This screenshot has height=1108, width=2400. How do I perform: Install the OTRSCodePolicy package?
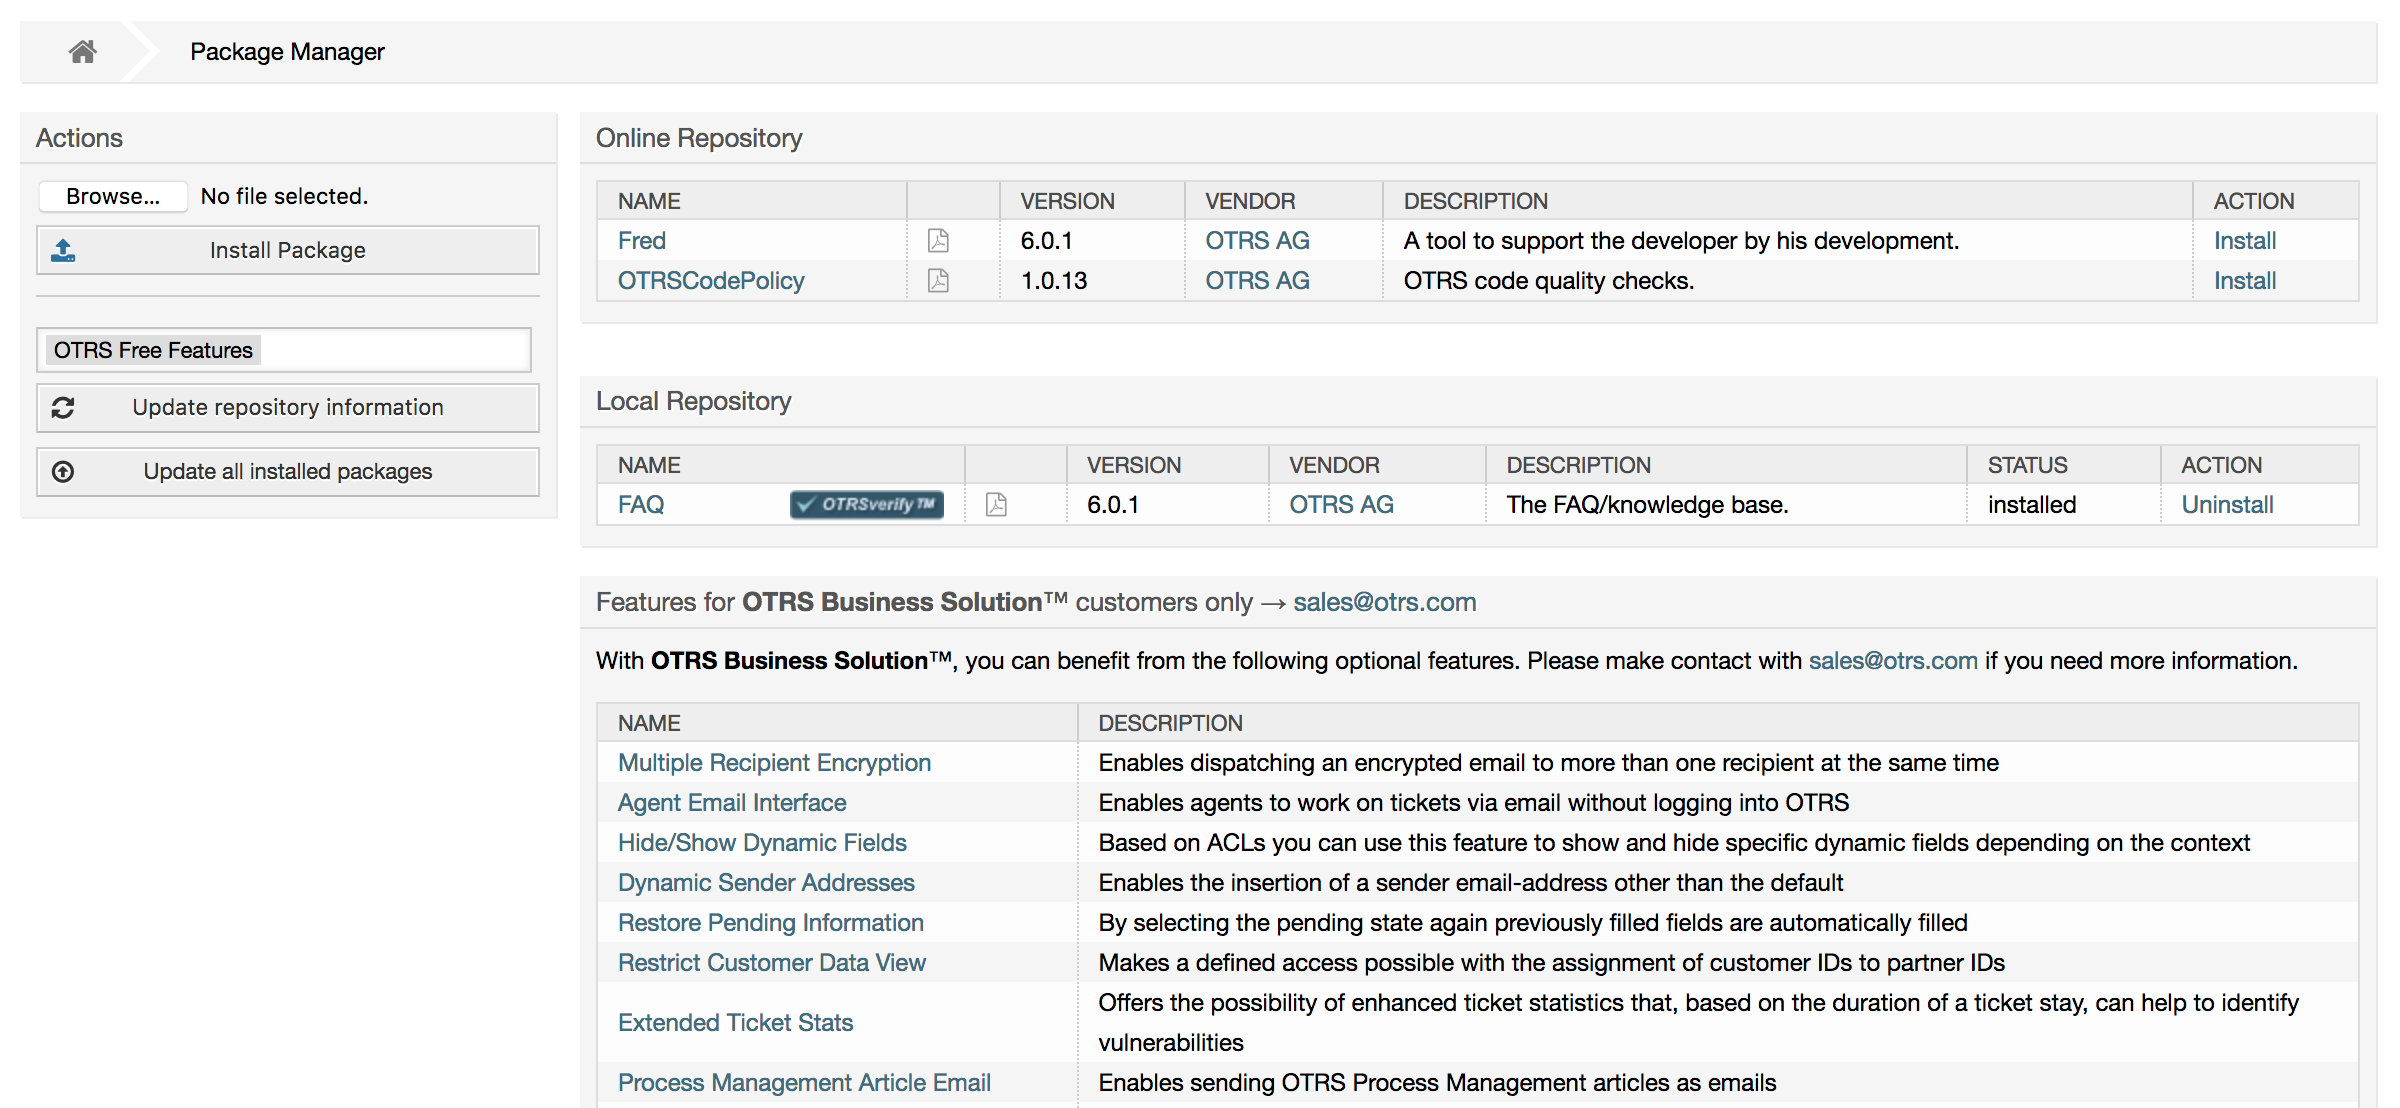pyautogui.click(x=2244, y=281)
